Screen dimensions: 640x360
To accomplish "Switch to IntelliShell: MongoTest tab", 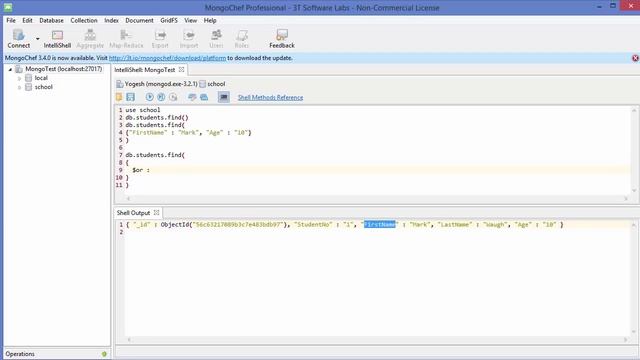I will click(x=144, y=70).
